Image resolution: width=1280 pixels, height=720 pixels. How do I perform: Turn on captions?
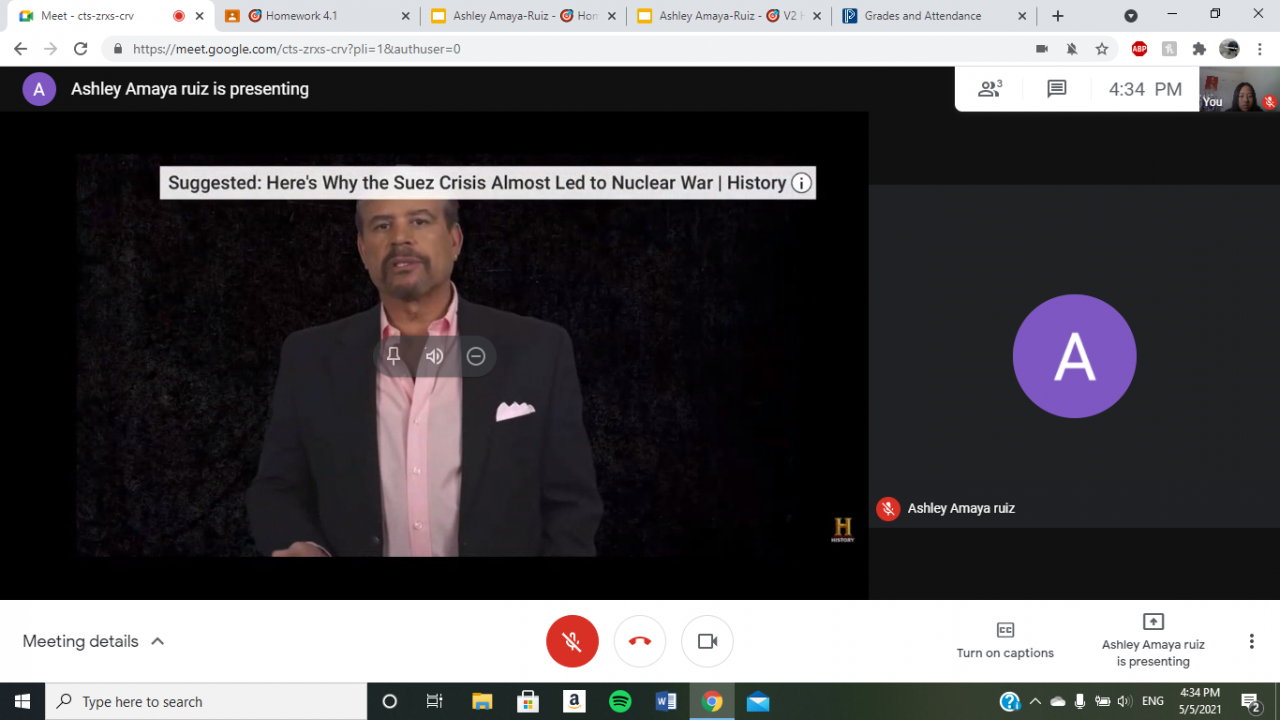point(1005,640)
